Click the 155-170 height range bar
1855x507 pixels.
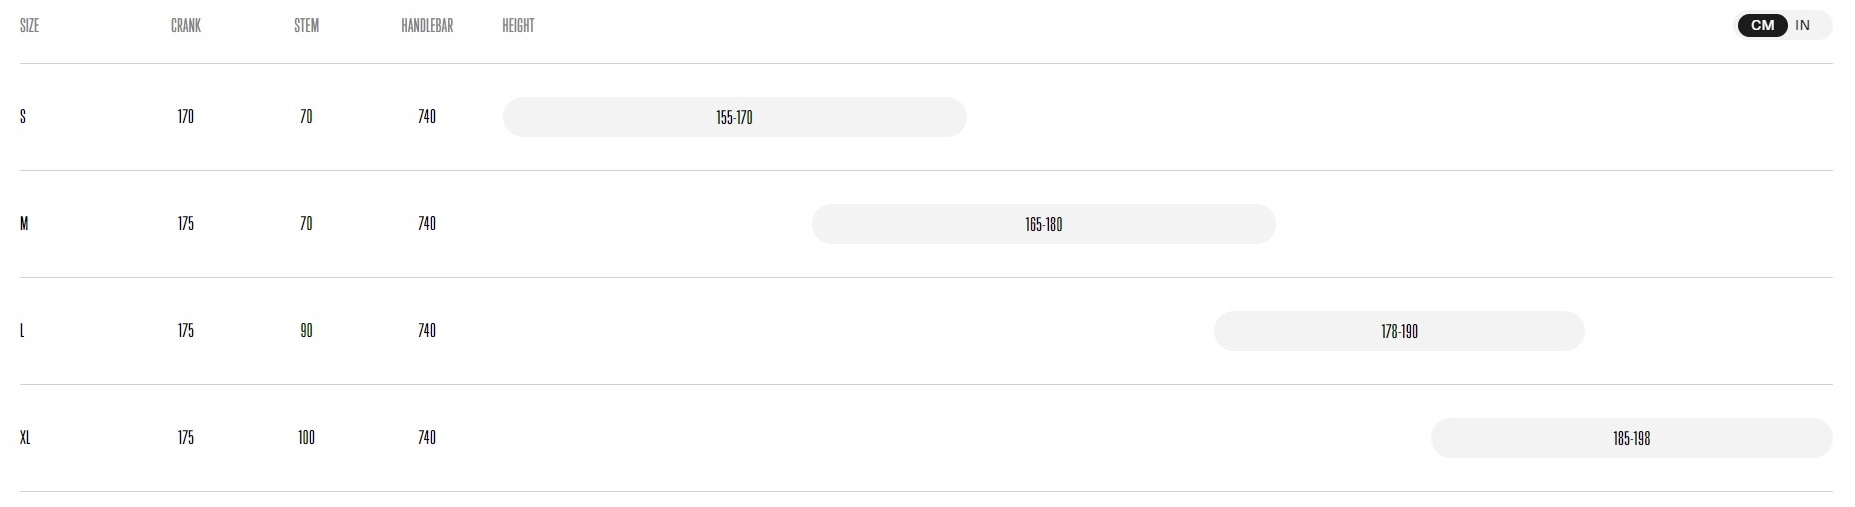point(734,117)
